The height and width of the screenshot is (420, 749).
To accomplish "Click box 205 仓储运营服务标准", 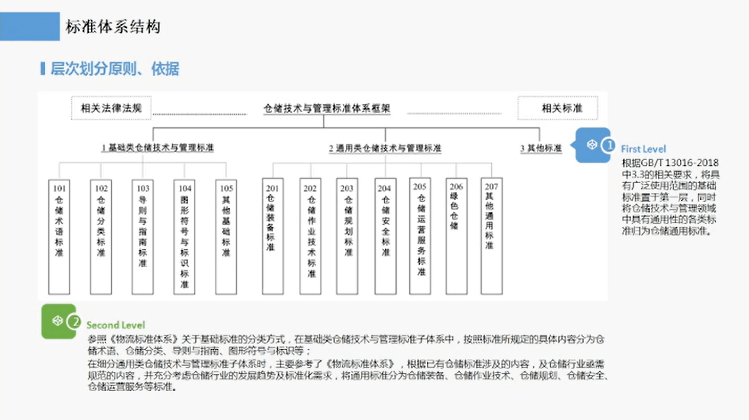I will point(420,236).
